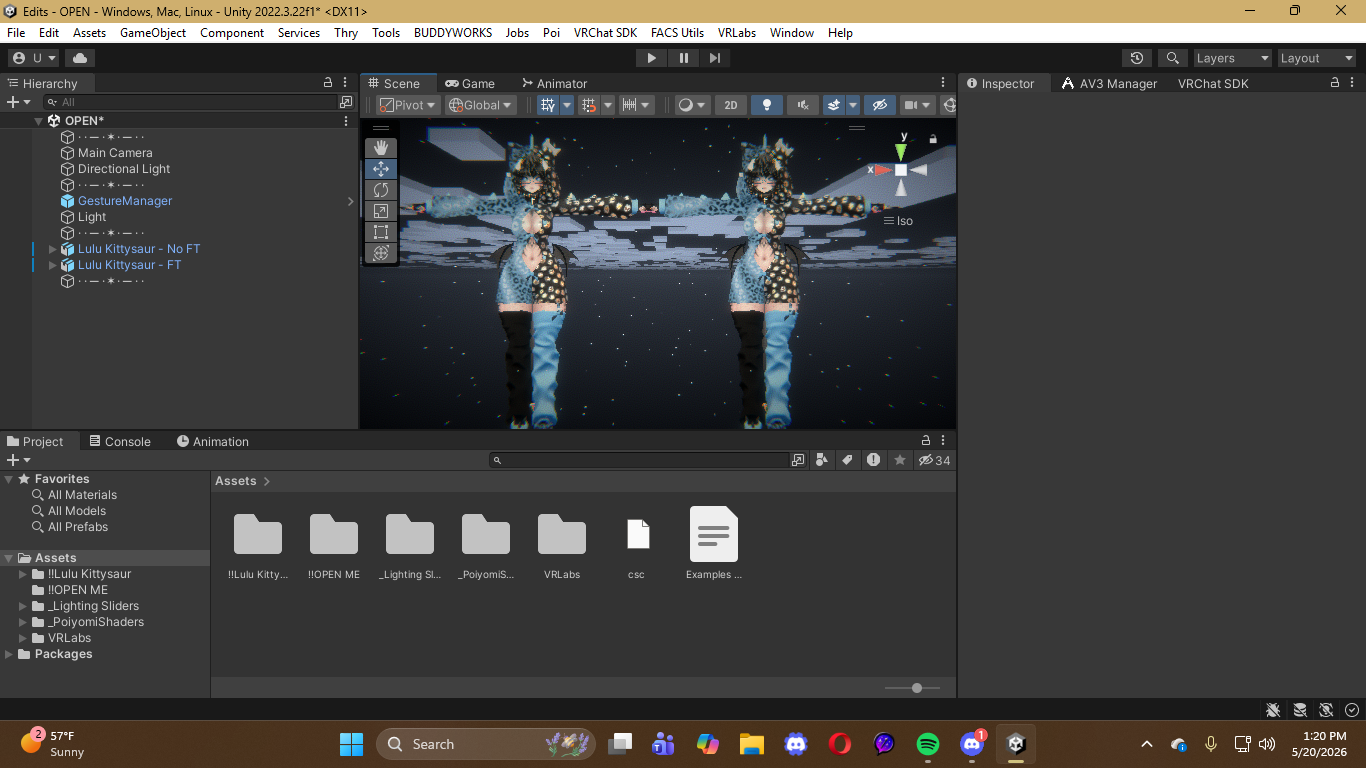Toggle grid snapping in Scene toolbar
1366x768 pixels.
(x=589, y=105)
